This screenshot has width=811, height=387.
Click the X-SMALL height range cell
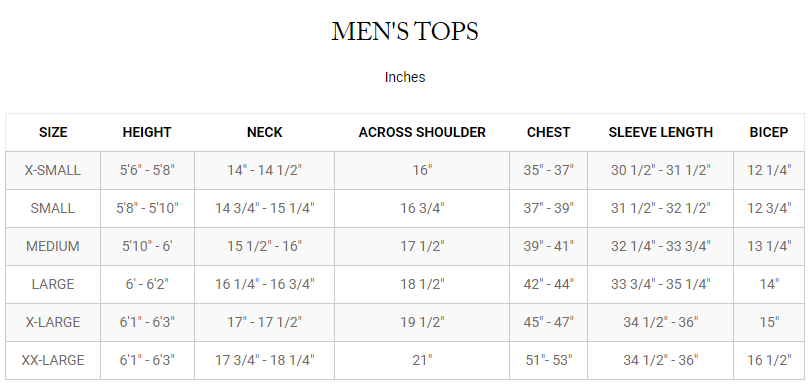pyautogui.click(x=147, y=171)
